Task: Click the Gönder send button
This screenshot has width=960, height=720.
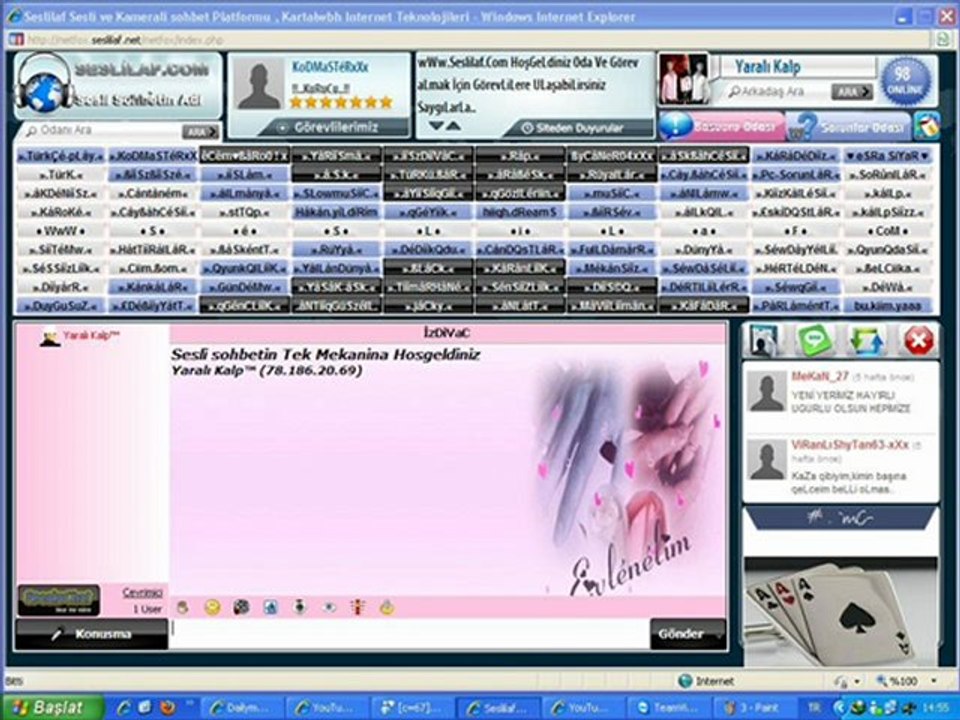Action: (687, 634)
